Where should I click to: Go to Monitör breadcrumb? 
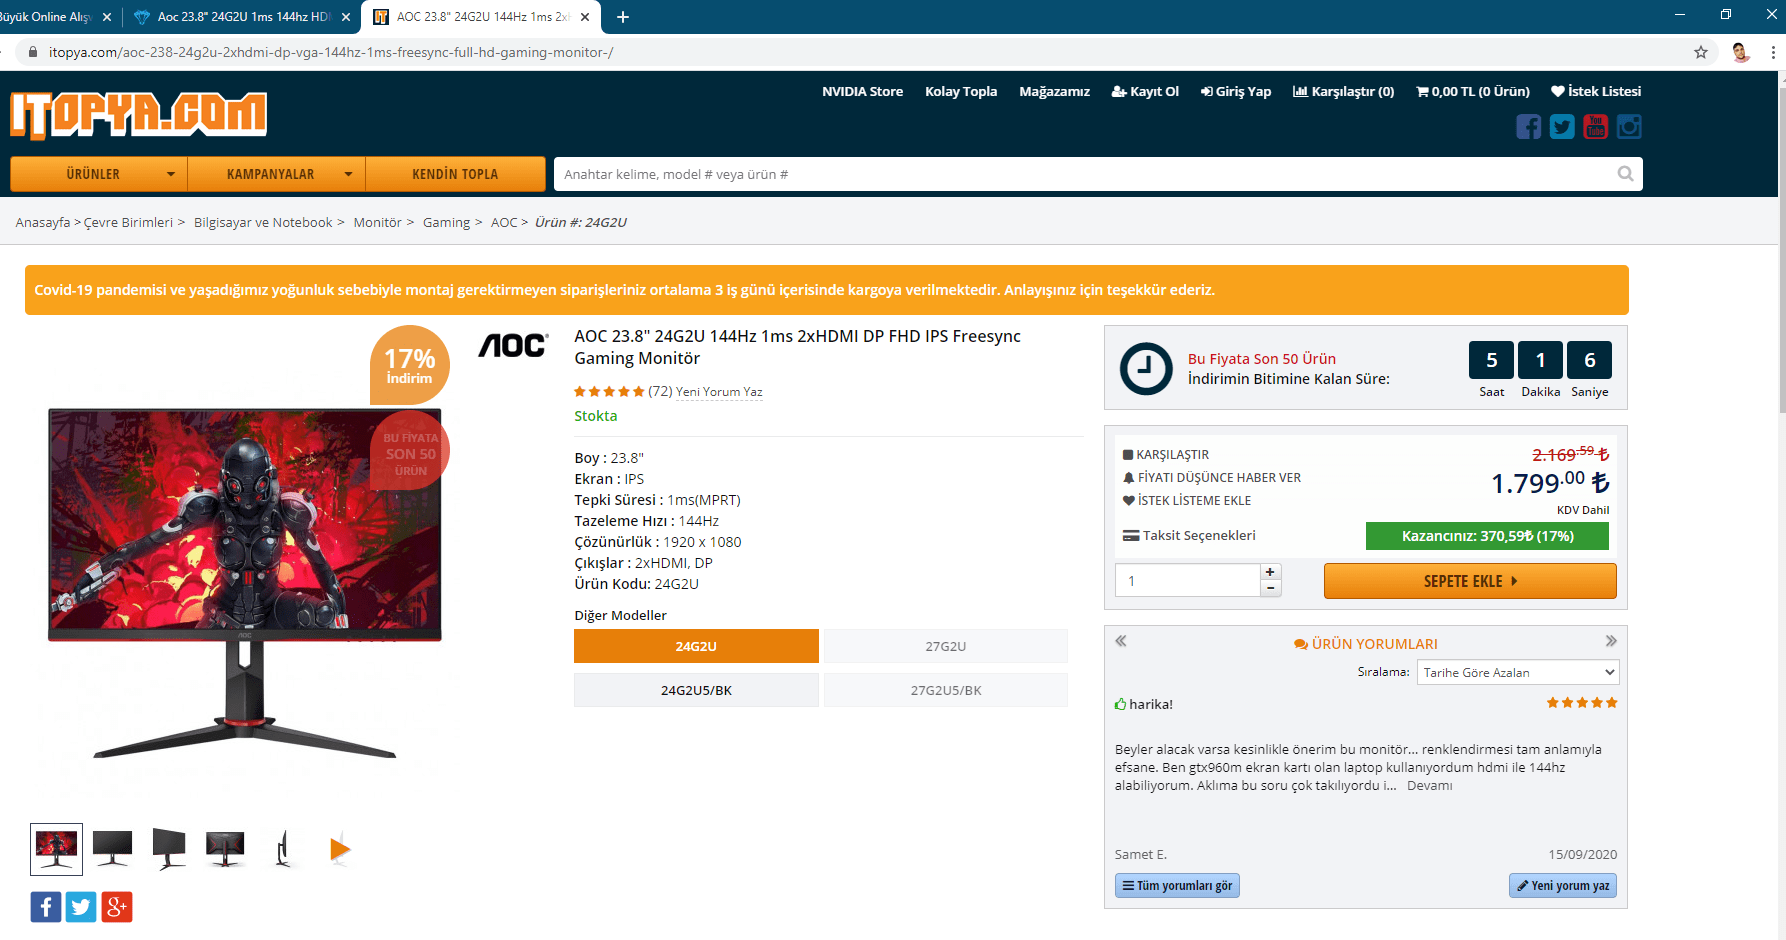pos(377,222)
